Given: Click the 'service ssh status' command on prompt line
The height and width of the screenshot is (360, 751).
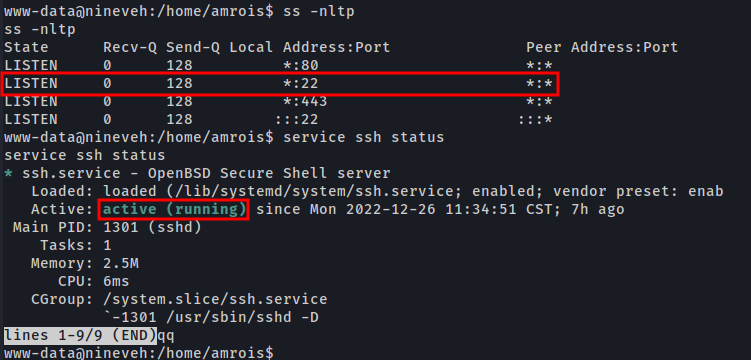Looking at the screenshot, I should (x=364, y=138).
